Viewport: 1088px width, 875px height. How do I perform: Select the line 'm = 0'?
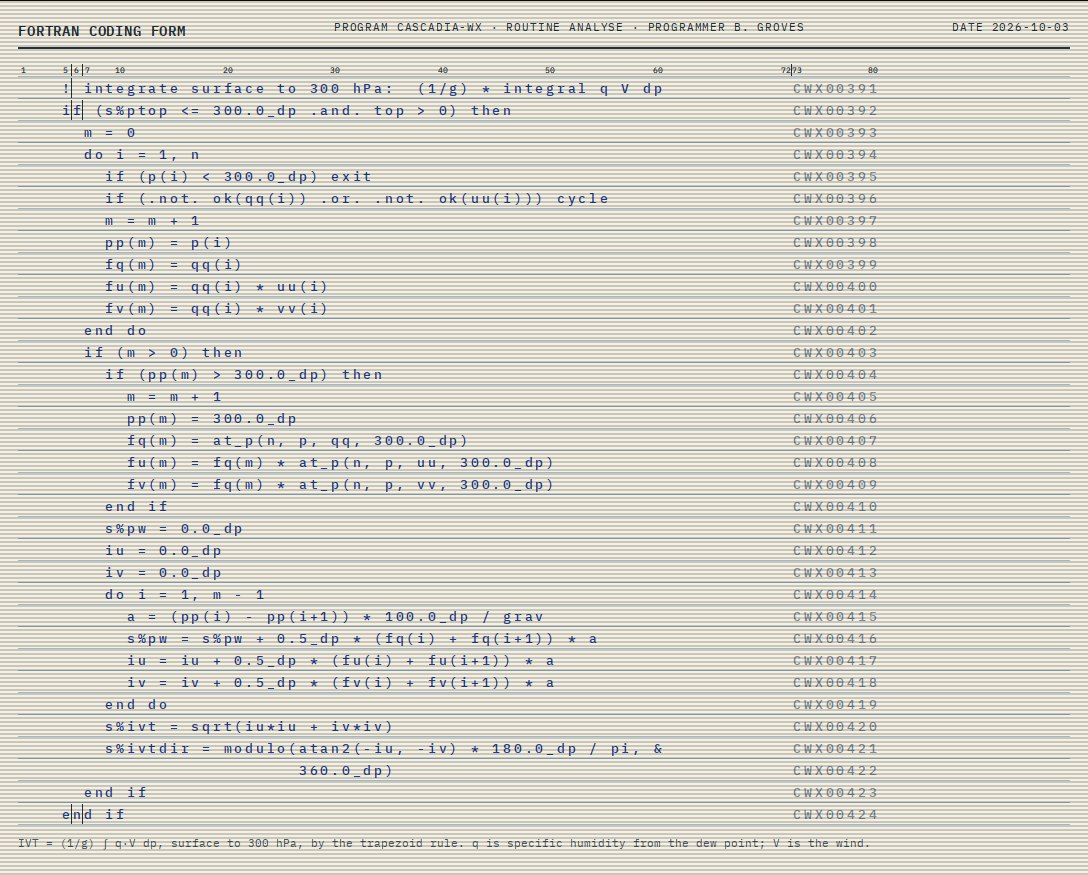(110, 133)
